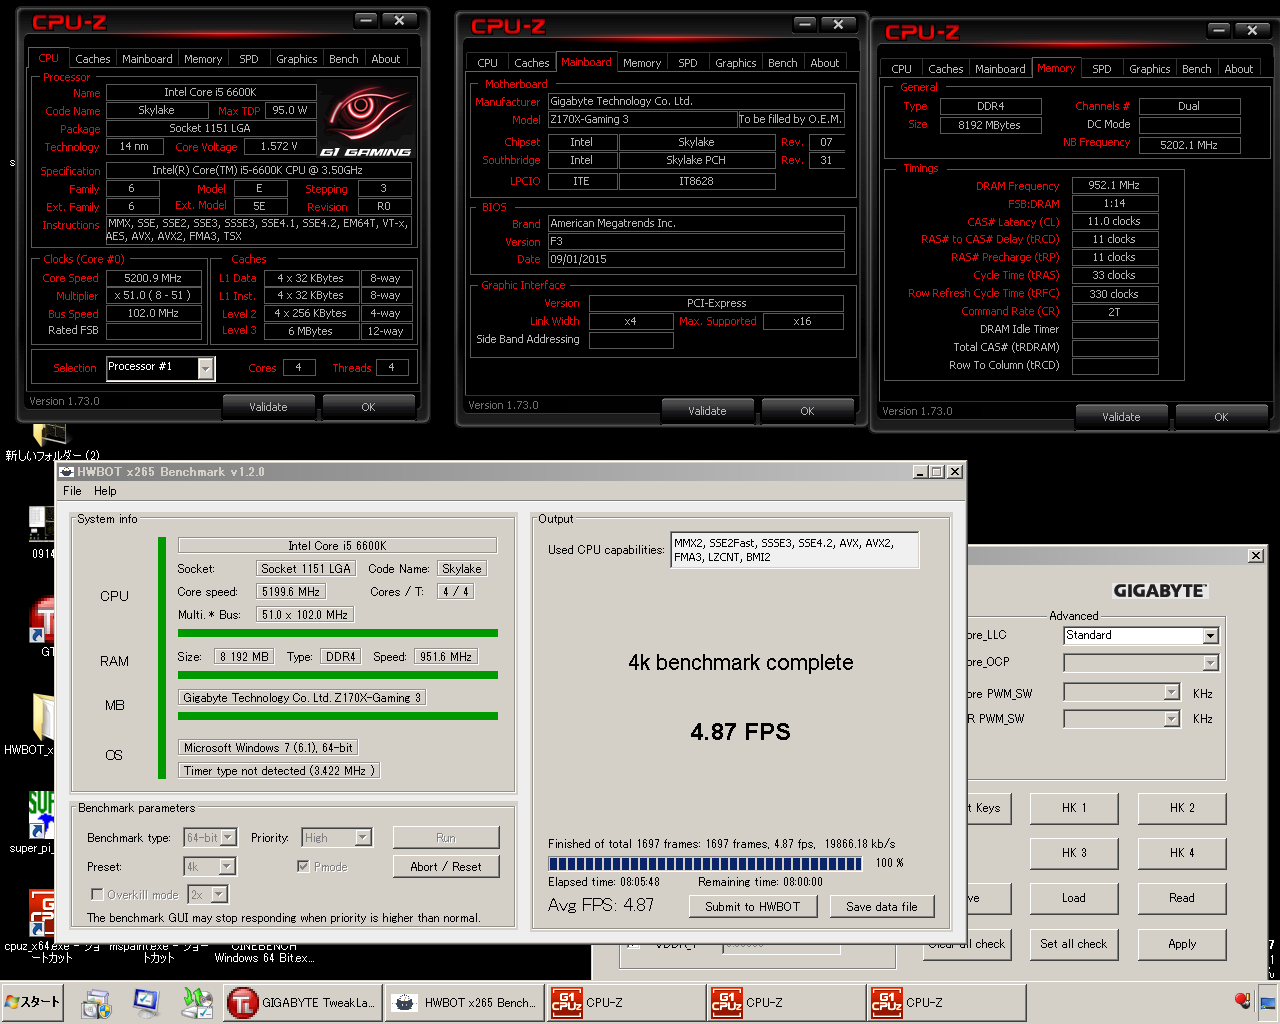Image resolution: width=1280 pixels, height=1024 pixels.
Task: Open the Help menu in HWBOT benchmark
Action: pos(105,491)
